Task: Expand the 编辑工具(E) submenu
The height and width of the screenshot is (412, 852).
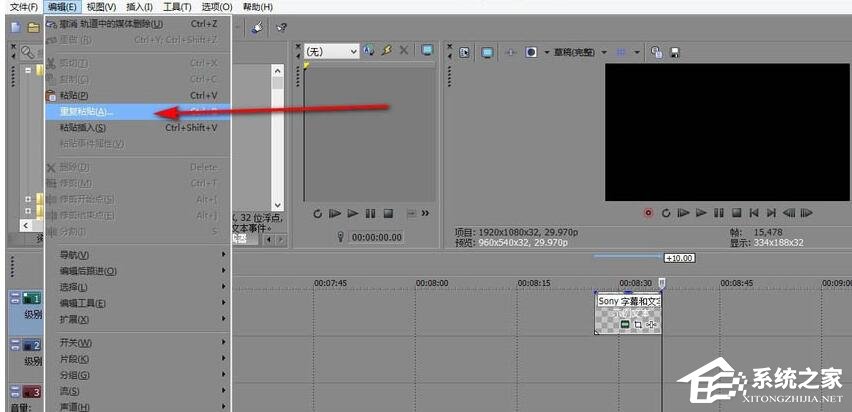Action: coord(138,303)
